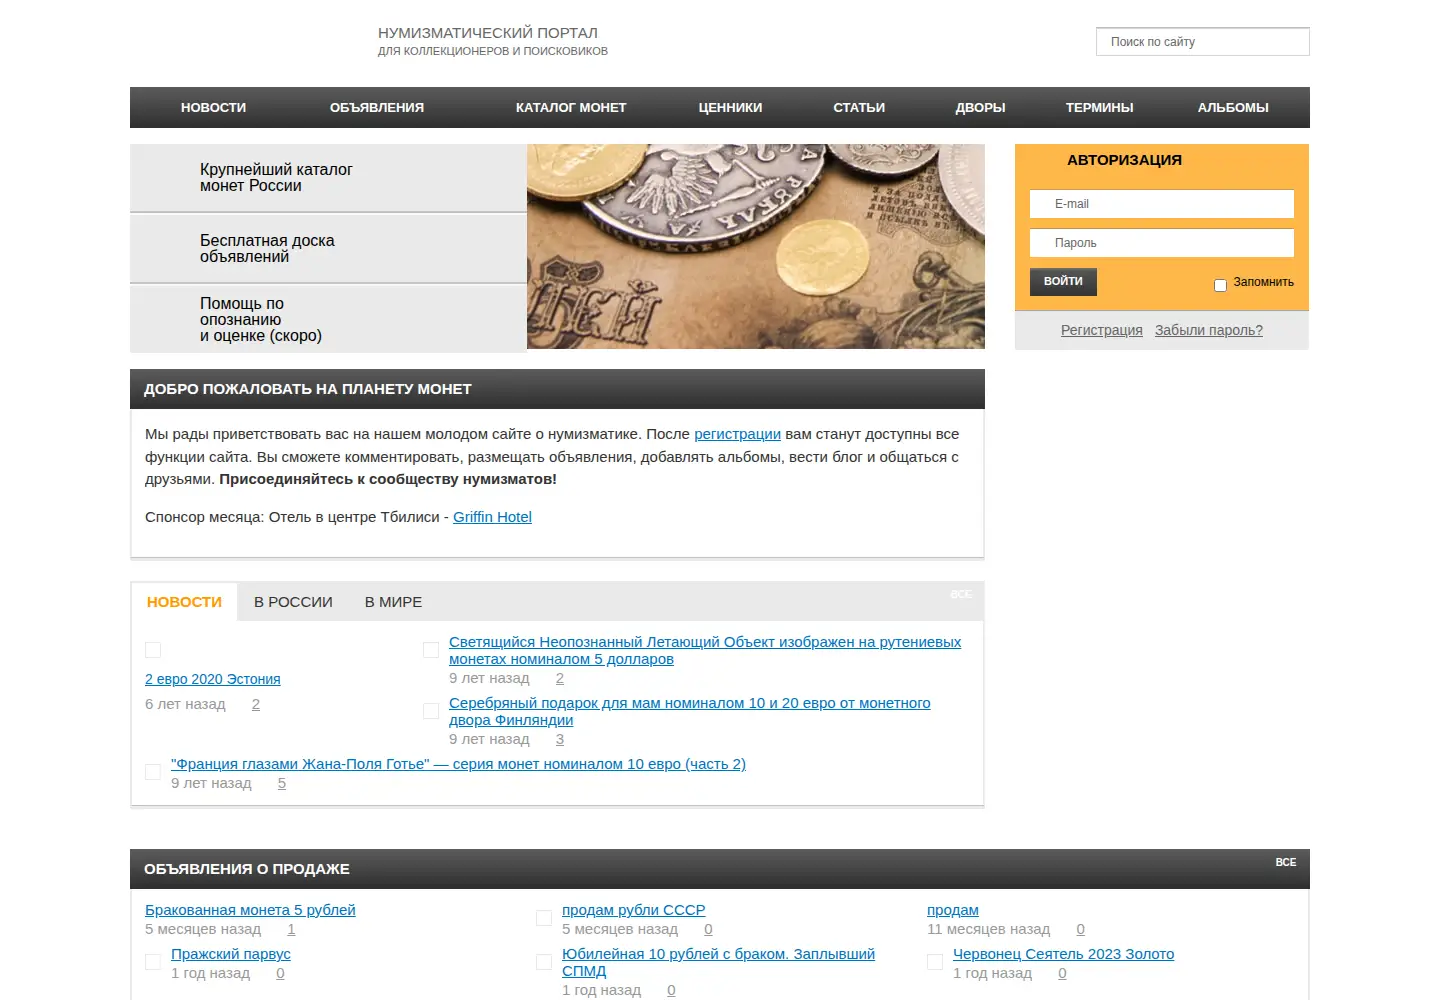Open the ЦЕННИКИ menu item
This screenshot has width=1440, height=1000.
(730, 107)
